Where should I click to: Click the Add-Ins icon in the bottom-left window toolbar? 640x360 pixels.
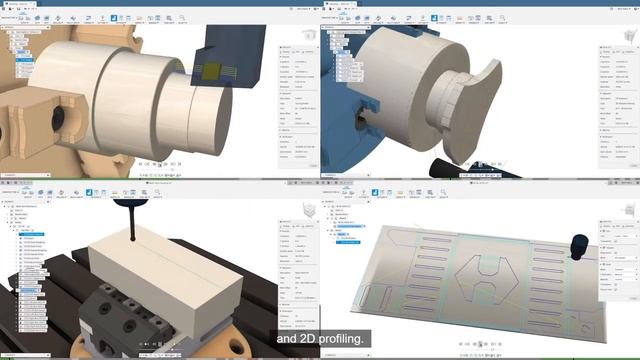[x=144, y=192]
